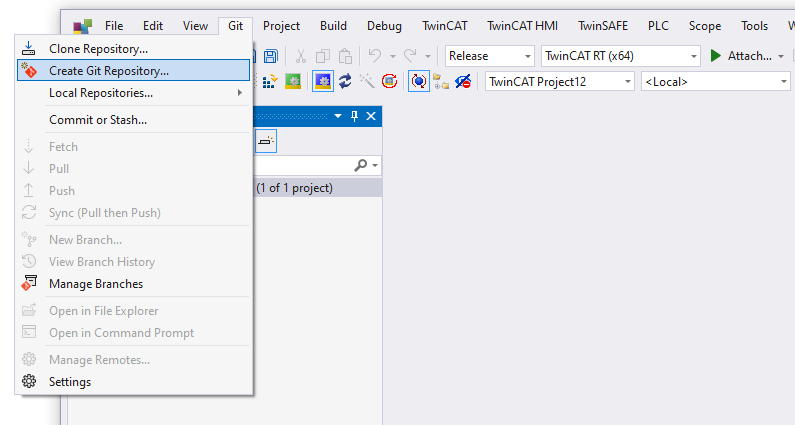Viewport: 795px width, 425px height.
Task: Click the Scan wand toolbar icon
Action: [x=367, y=82]
